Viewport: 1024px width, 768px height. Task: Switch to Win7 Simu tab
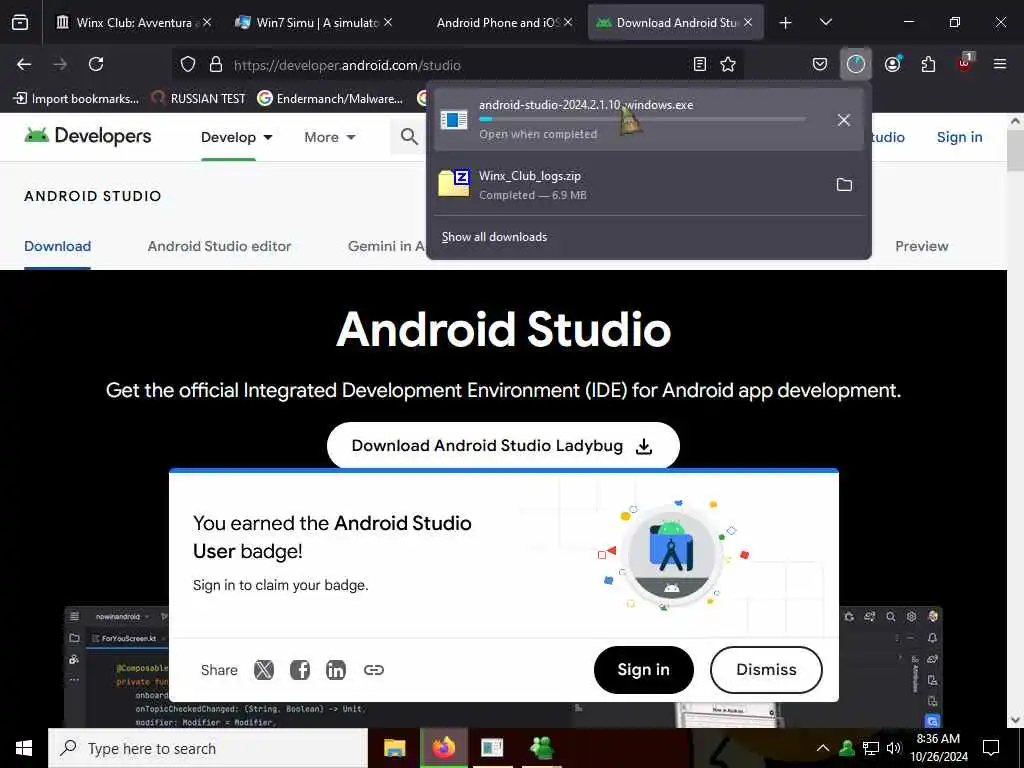click(315, 22)
